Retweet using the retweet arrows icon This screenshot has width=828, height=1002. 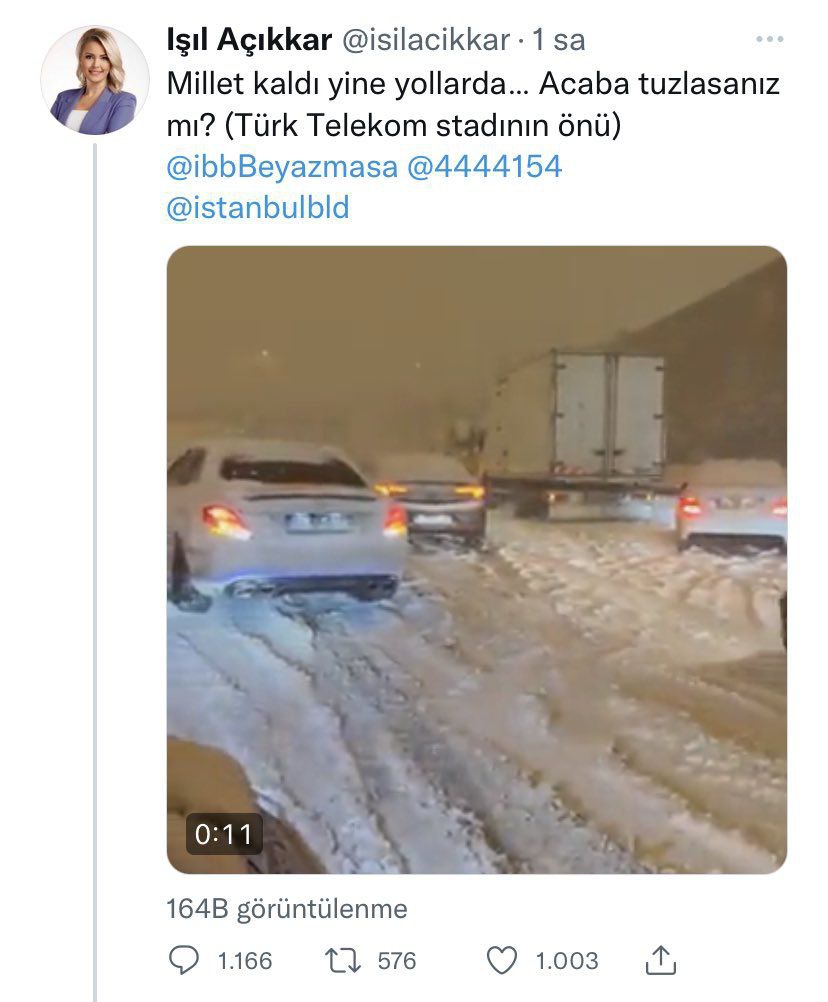click(342, 961)
